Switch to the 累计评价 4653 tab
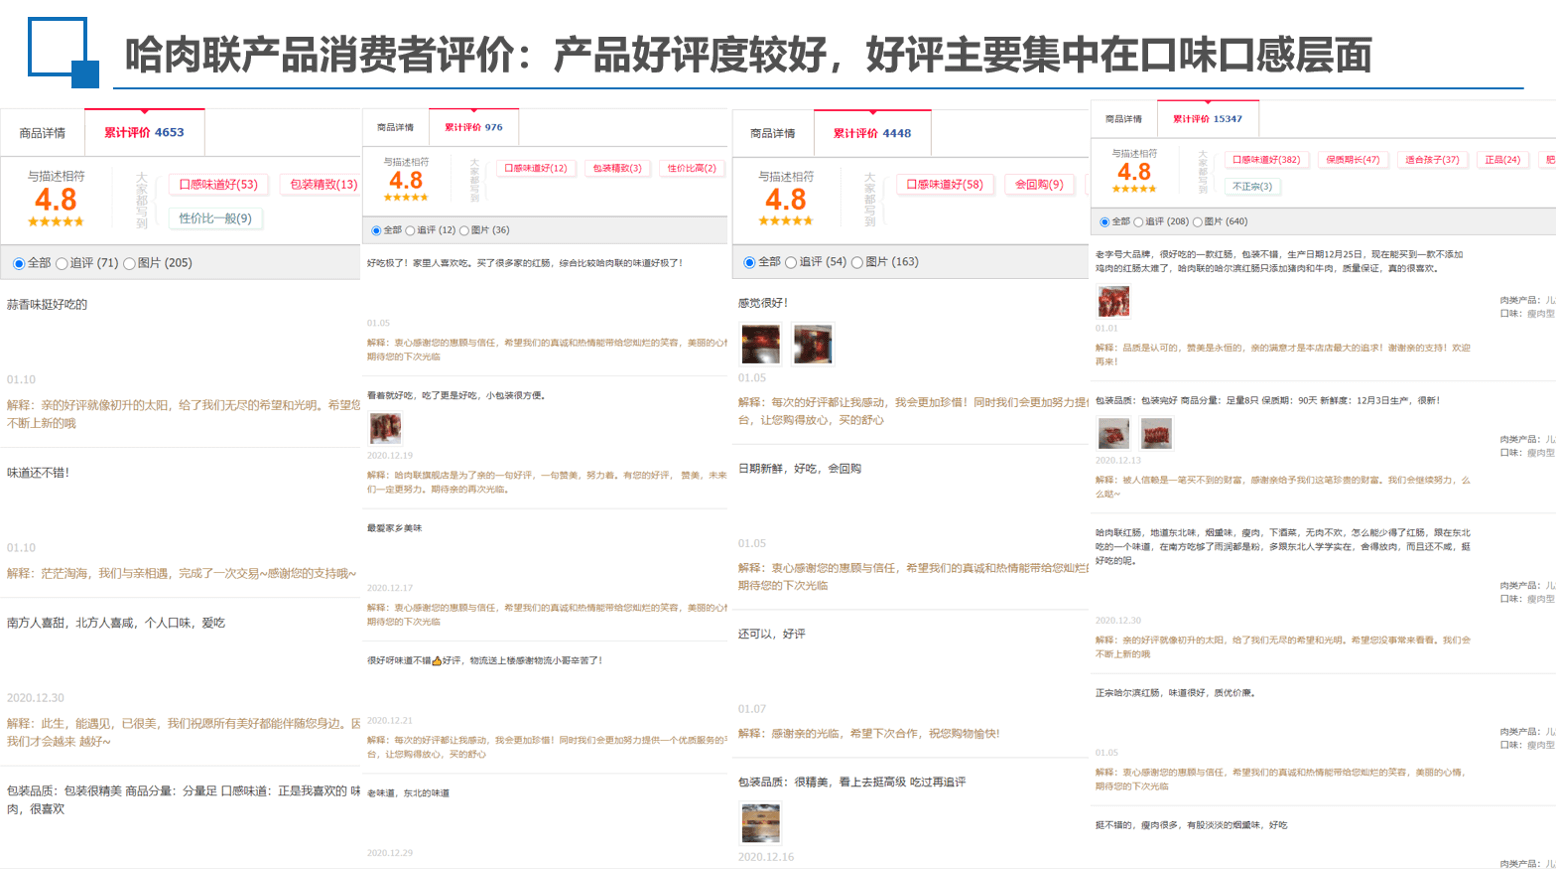The height and width of the screenshot is (869, 1556). [144, 132]
